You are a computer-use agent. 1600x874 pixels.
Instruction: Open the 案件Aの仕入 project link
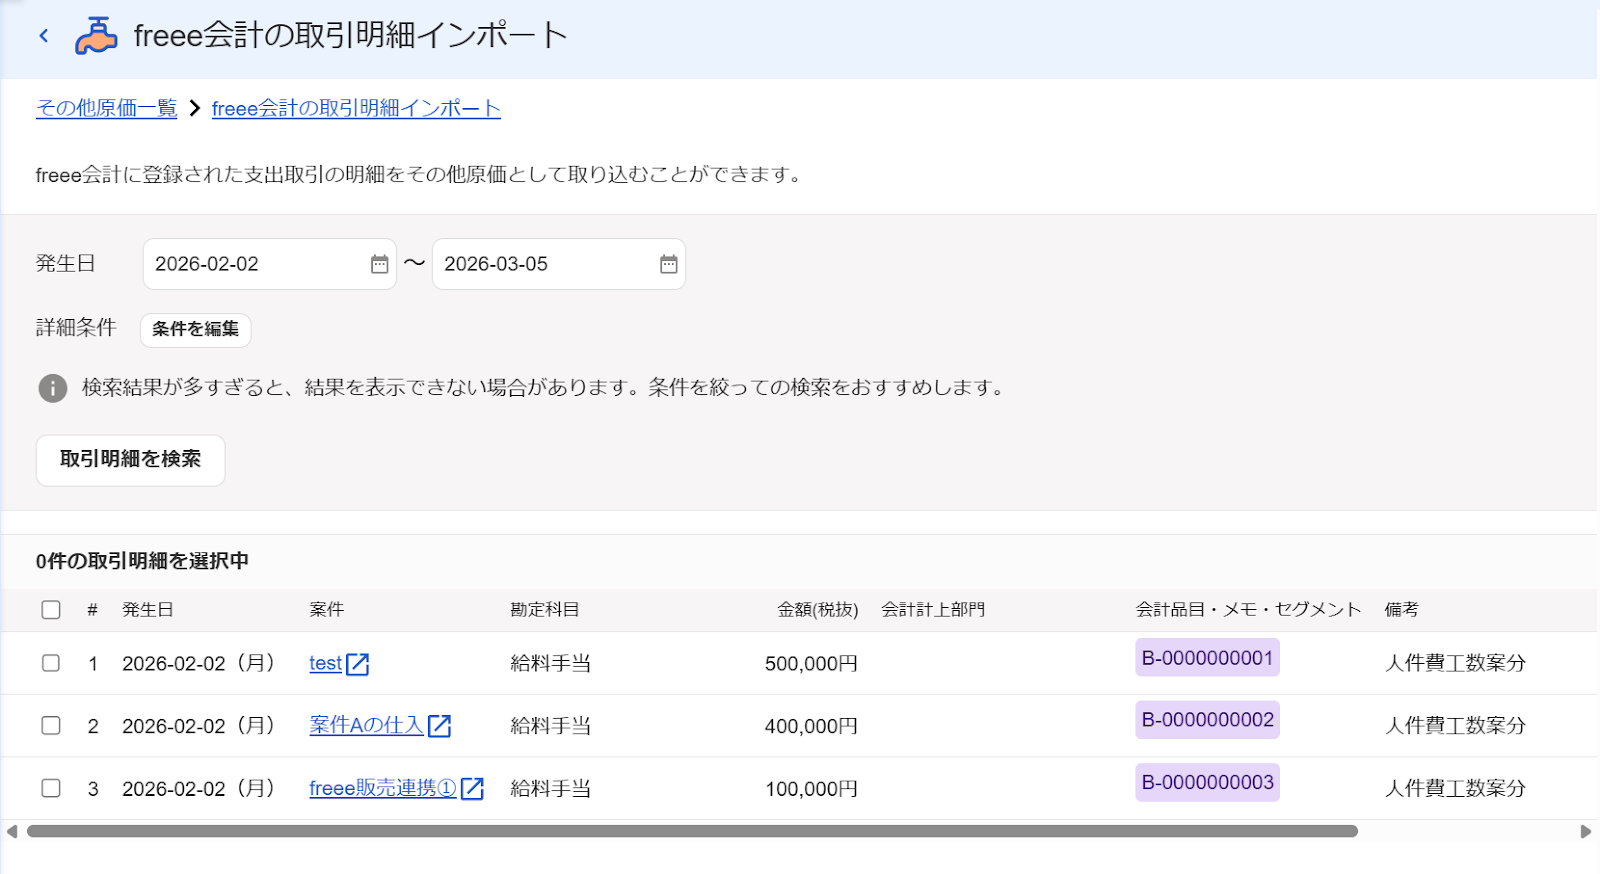pos(366,726)
